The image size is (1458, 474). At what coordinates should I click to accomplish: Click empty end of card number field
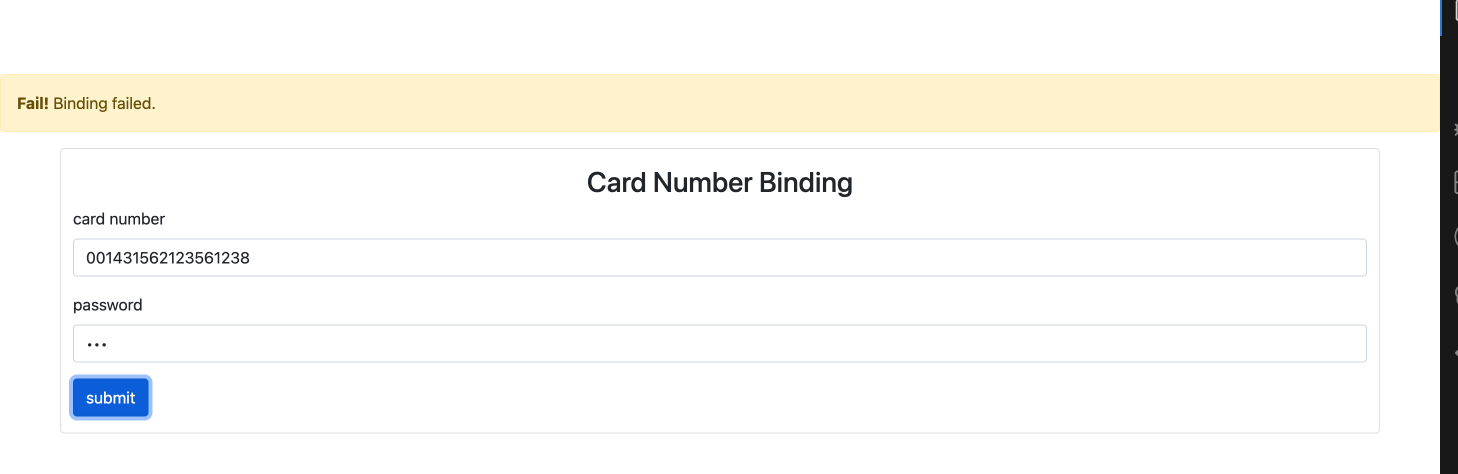coord(1200,258)
